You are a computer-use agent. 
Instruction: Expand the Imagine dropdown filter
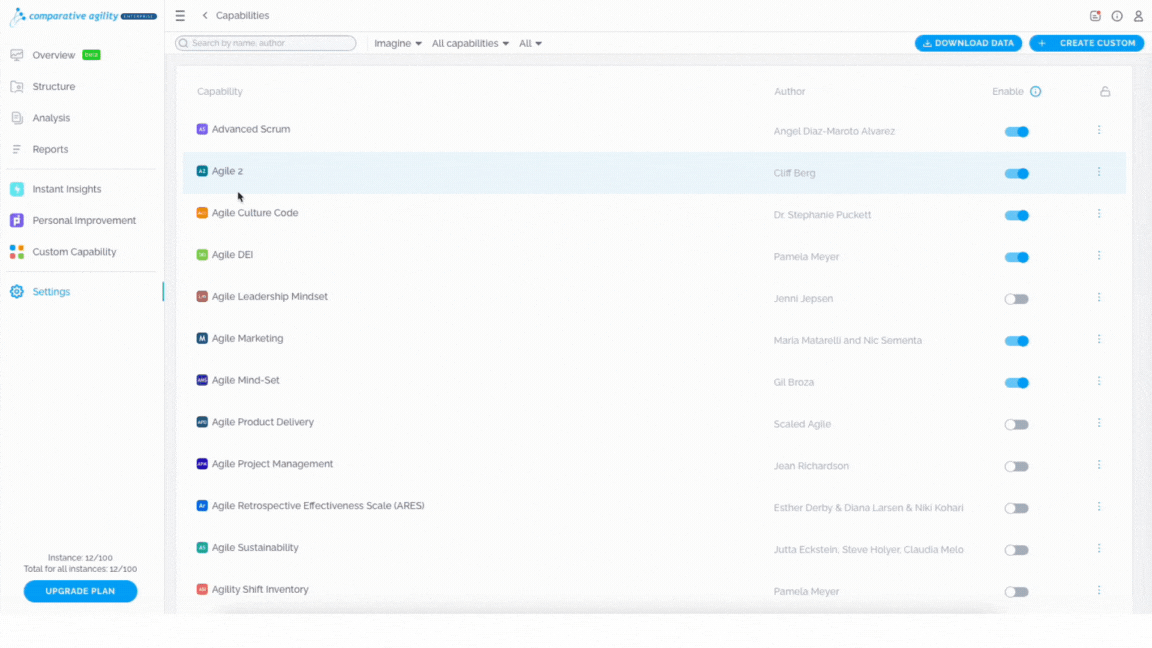[397, 43]
